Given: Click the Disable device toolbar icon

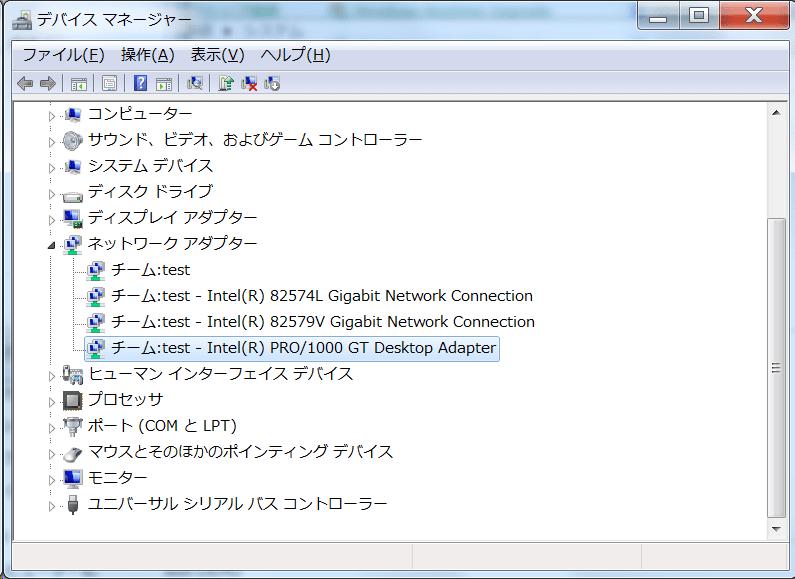Looking at the screenshot, I should click(x=272, y=83).
